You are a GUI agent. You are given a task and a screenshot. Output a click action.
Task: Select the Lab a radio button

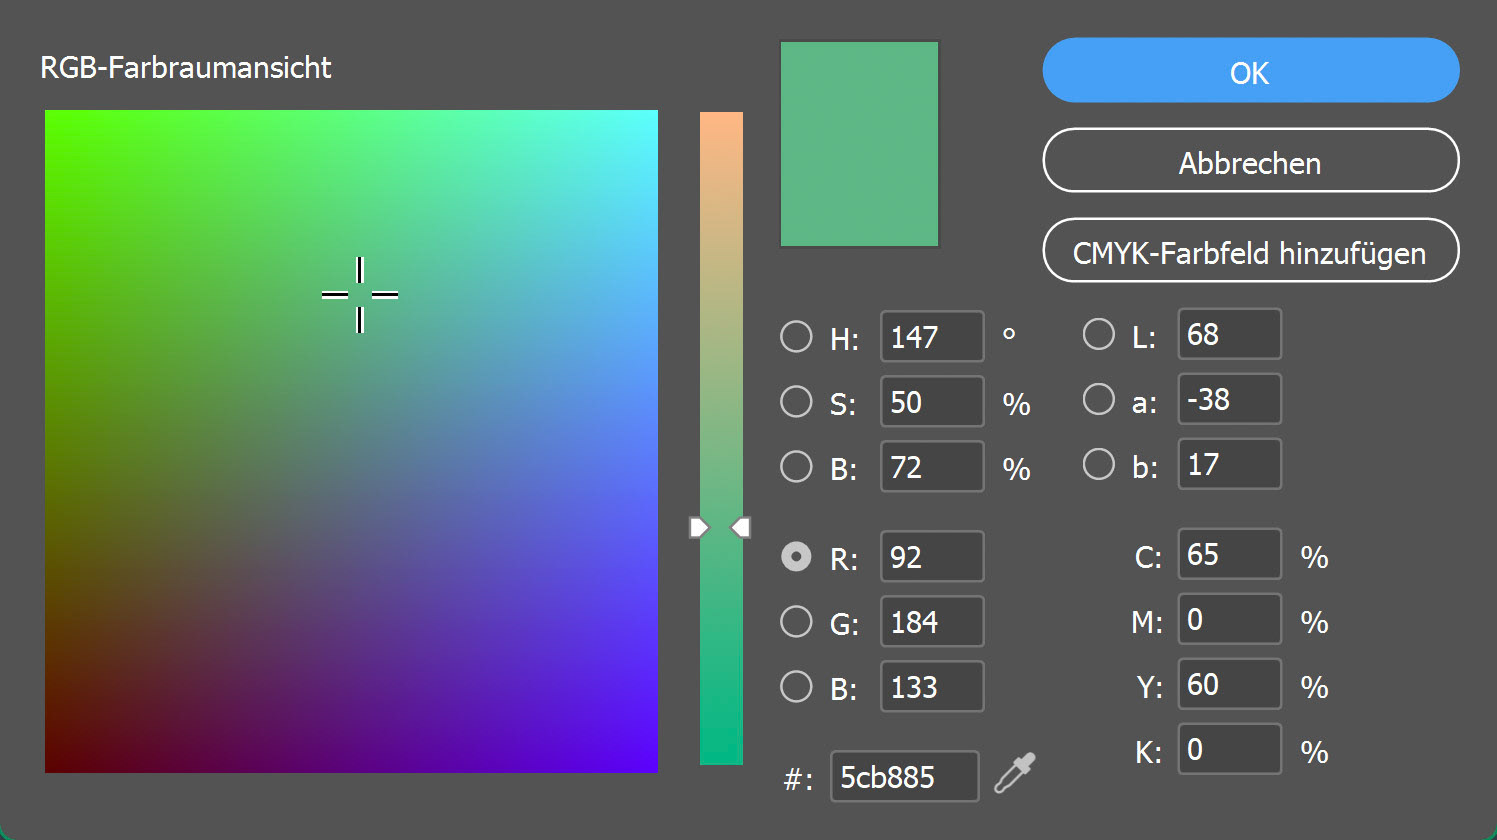(1098, 399)
